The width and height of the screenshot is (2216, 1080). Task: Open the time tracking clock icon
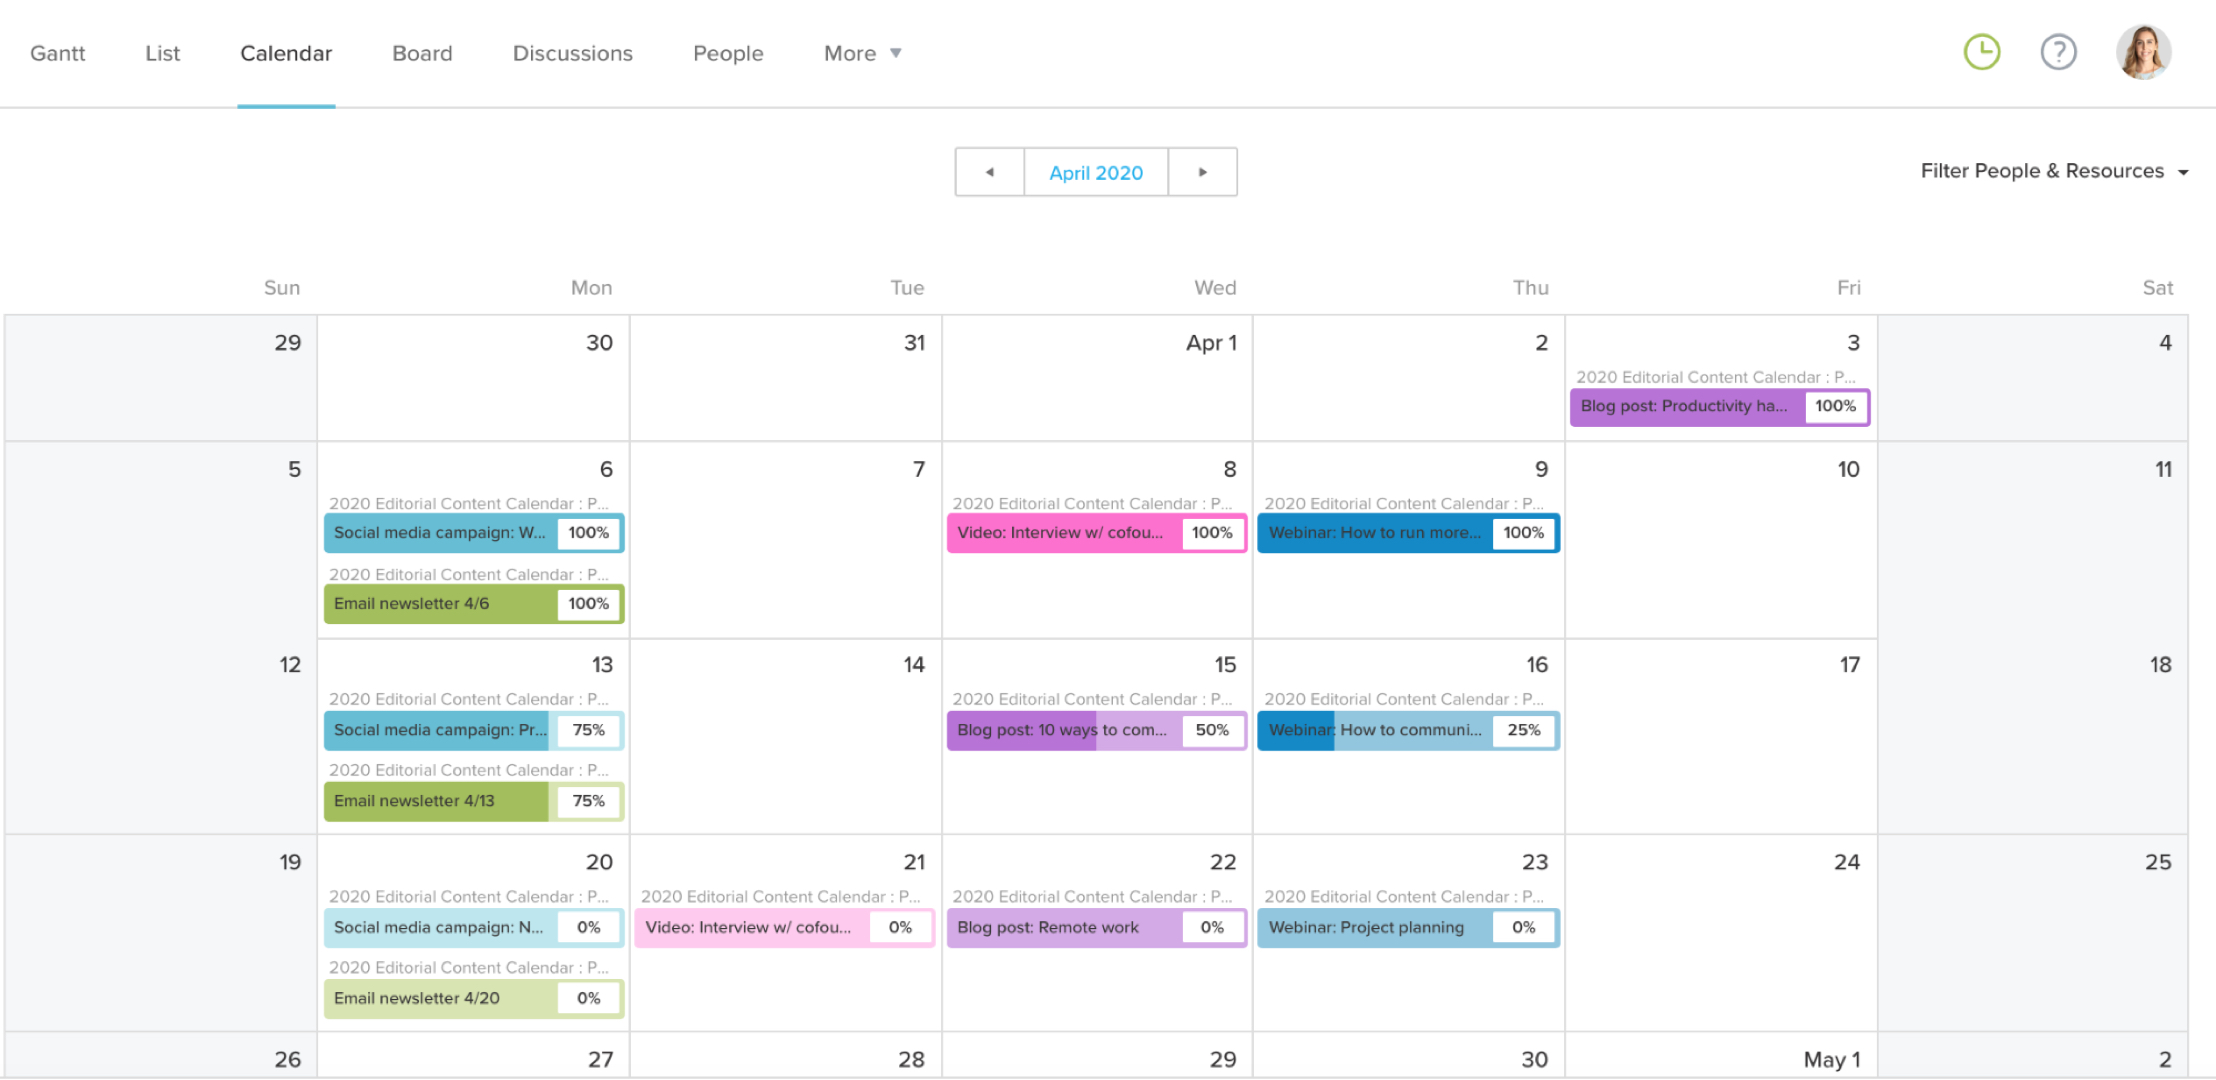[x=1982, y=52]
